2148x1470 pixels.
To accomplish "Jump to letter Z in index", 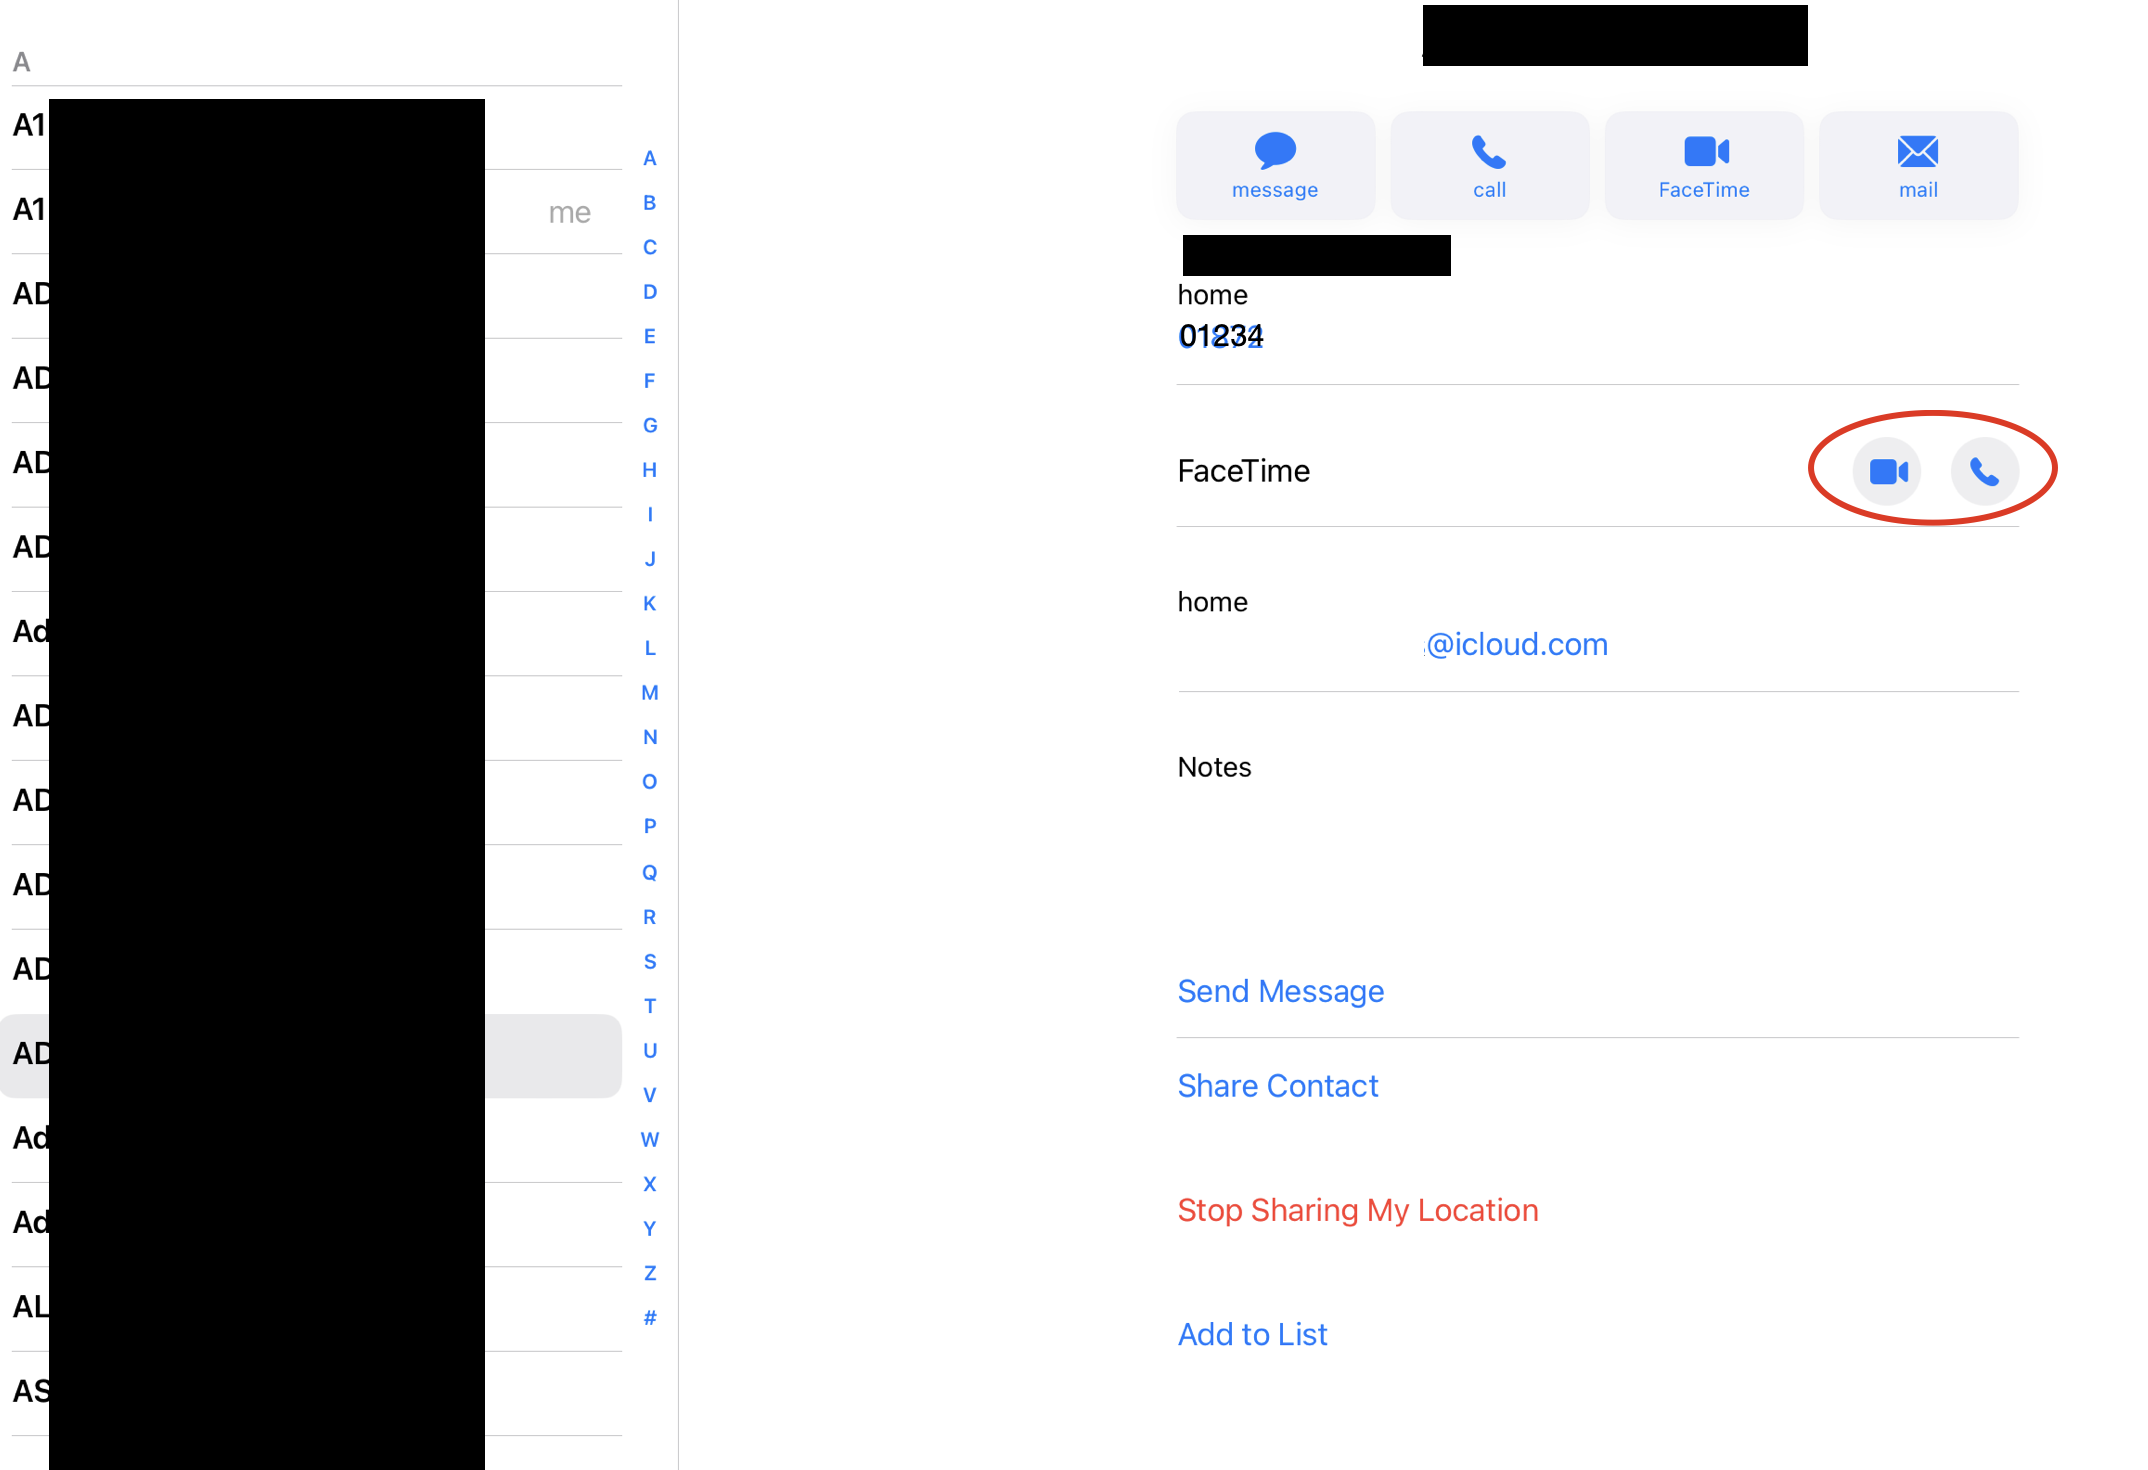I will click(650, 1273).
